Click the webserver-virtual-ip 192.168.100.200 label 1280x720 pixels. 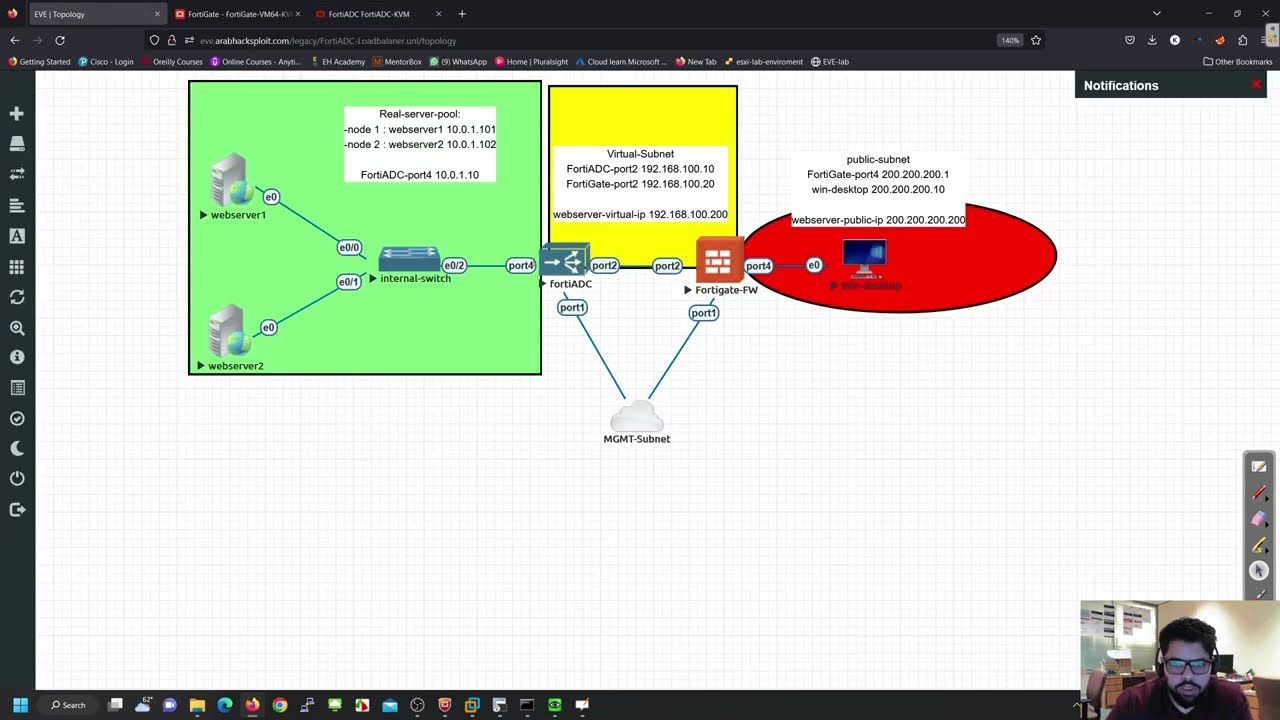(x=640, y=214)
